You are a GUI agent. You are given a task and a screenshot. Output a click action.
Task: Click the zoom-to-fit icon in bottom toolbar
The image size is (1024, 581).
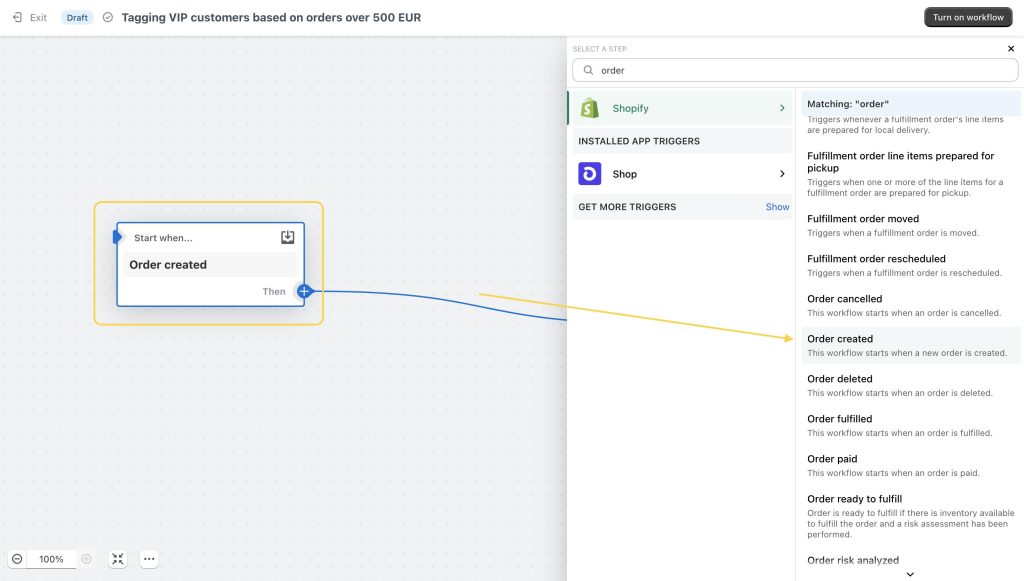pyautogui.click(x=117, y=559)
